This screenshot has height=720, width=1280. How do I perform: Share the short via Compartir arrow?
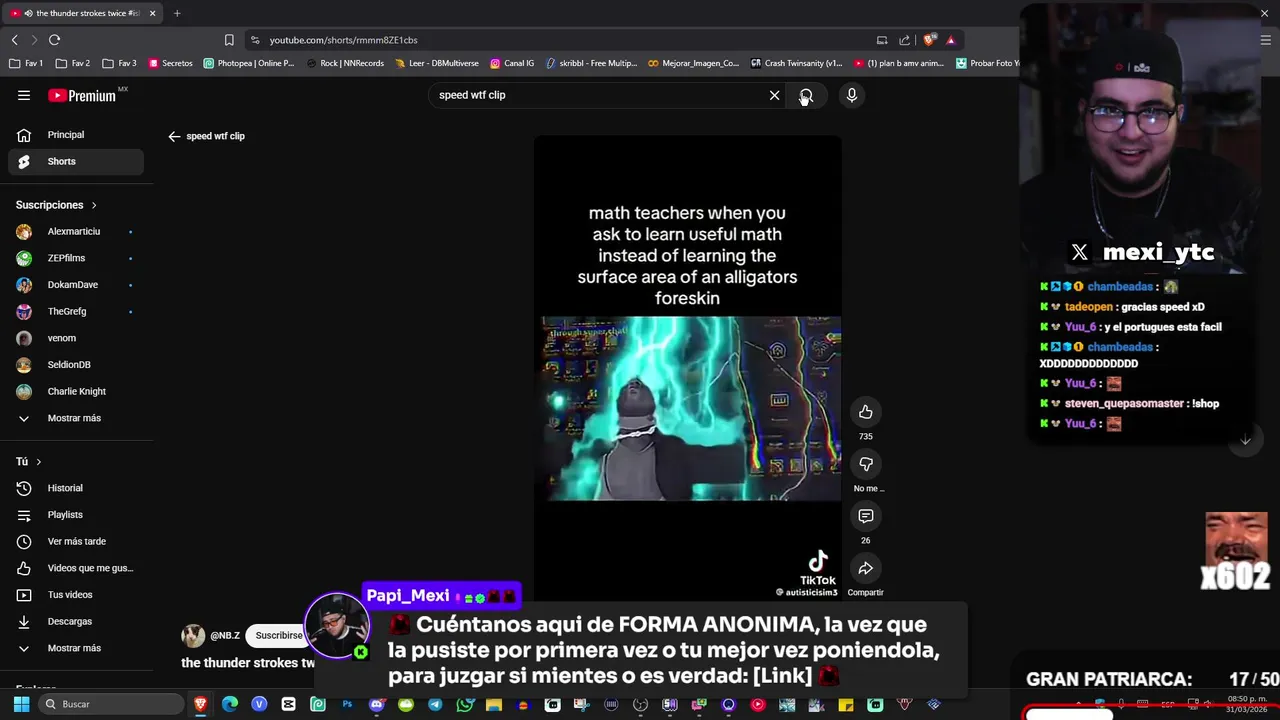click(x=866, y=568)
